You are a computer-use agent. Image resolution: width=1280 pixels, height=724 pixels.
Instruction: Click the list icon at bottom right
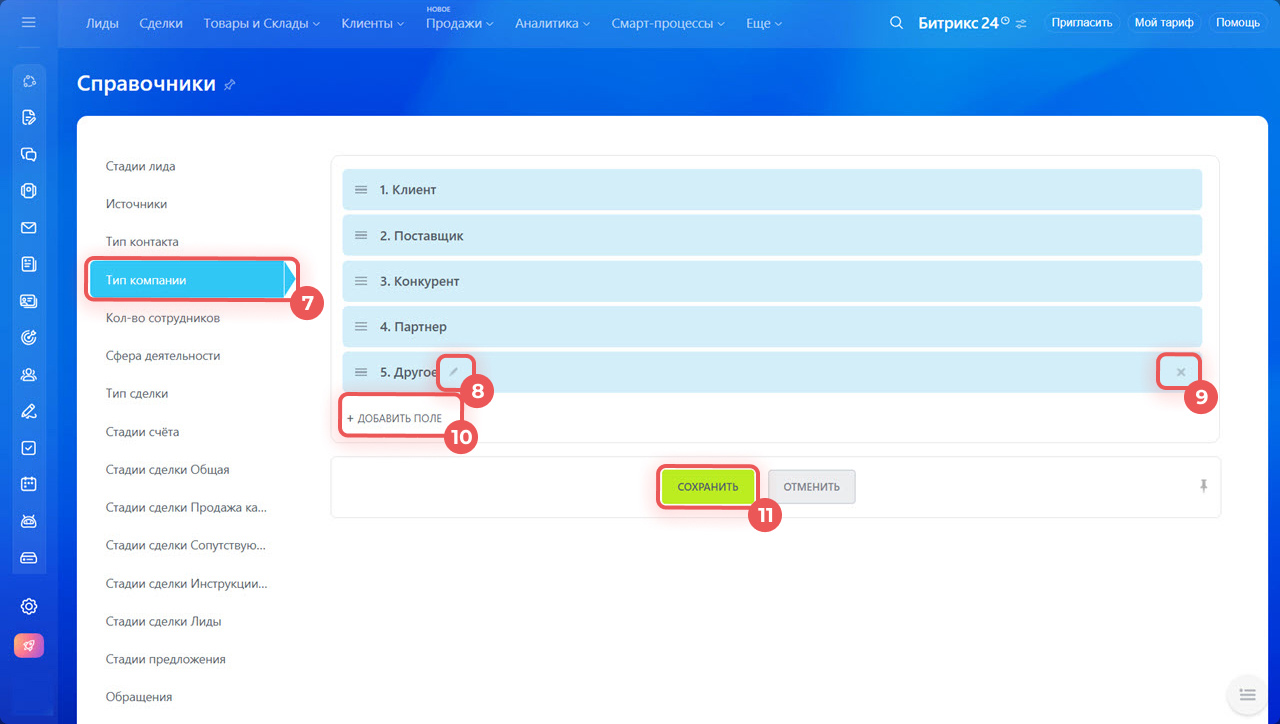click(x=1246, y=694)
